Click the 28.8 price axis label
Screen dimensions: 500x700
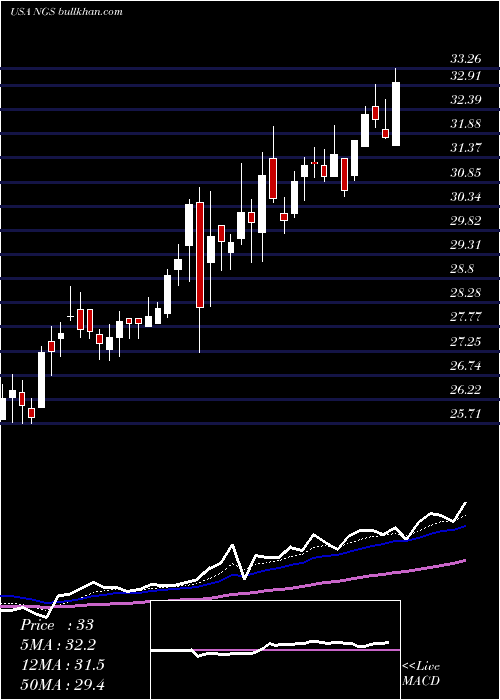462,269
